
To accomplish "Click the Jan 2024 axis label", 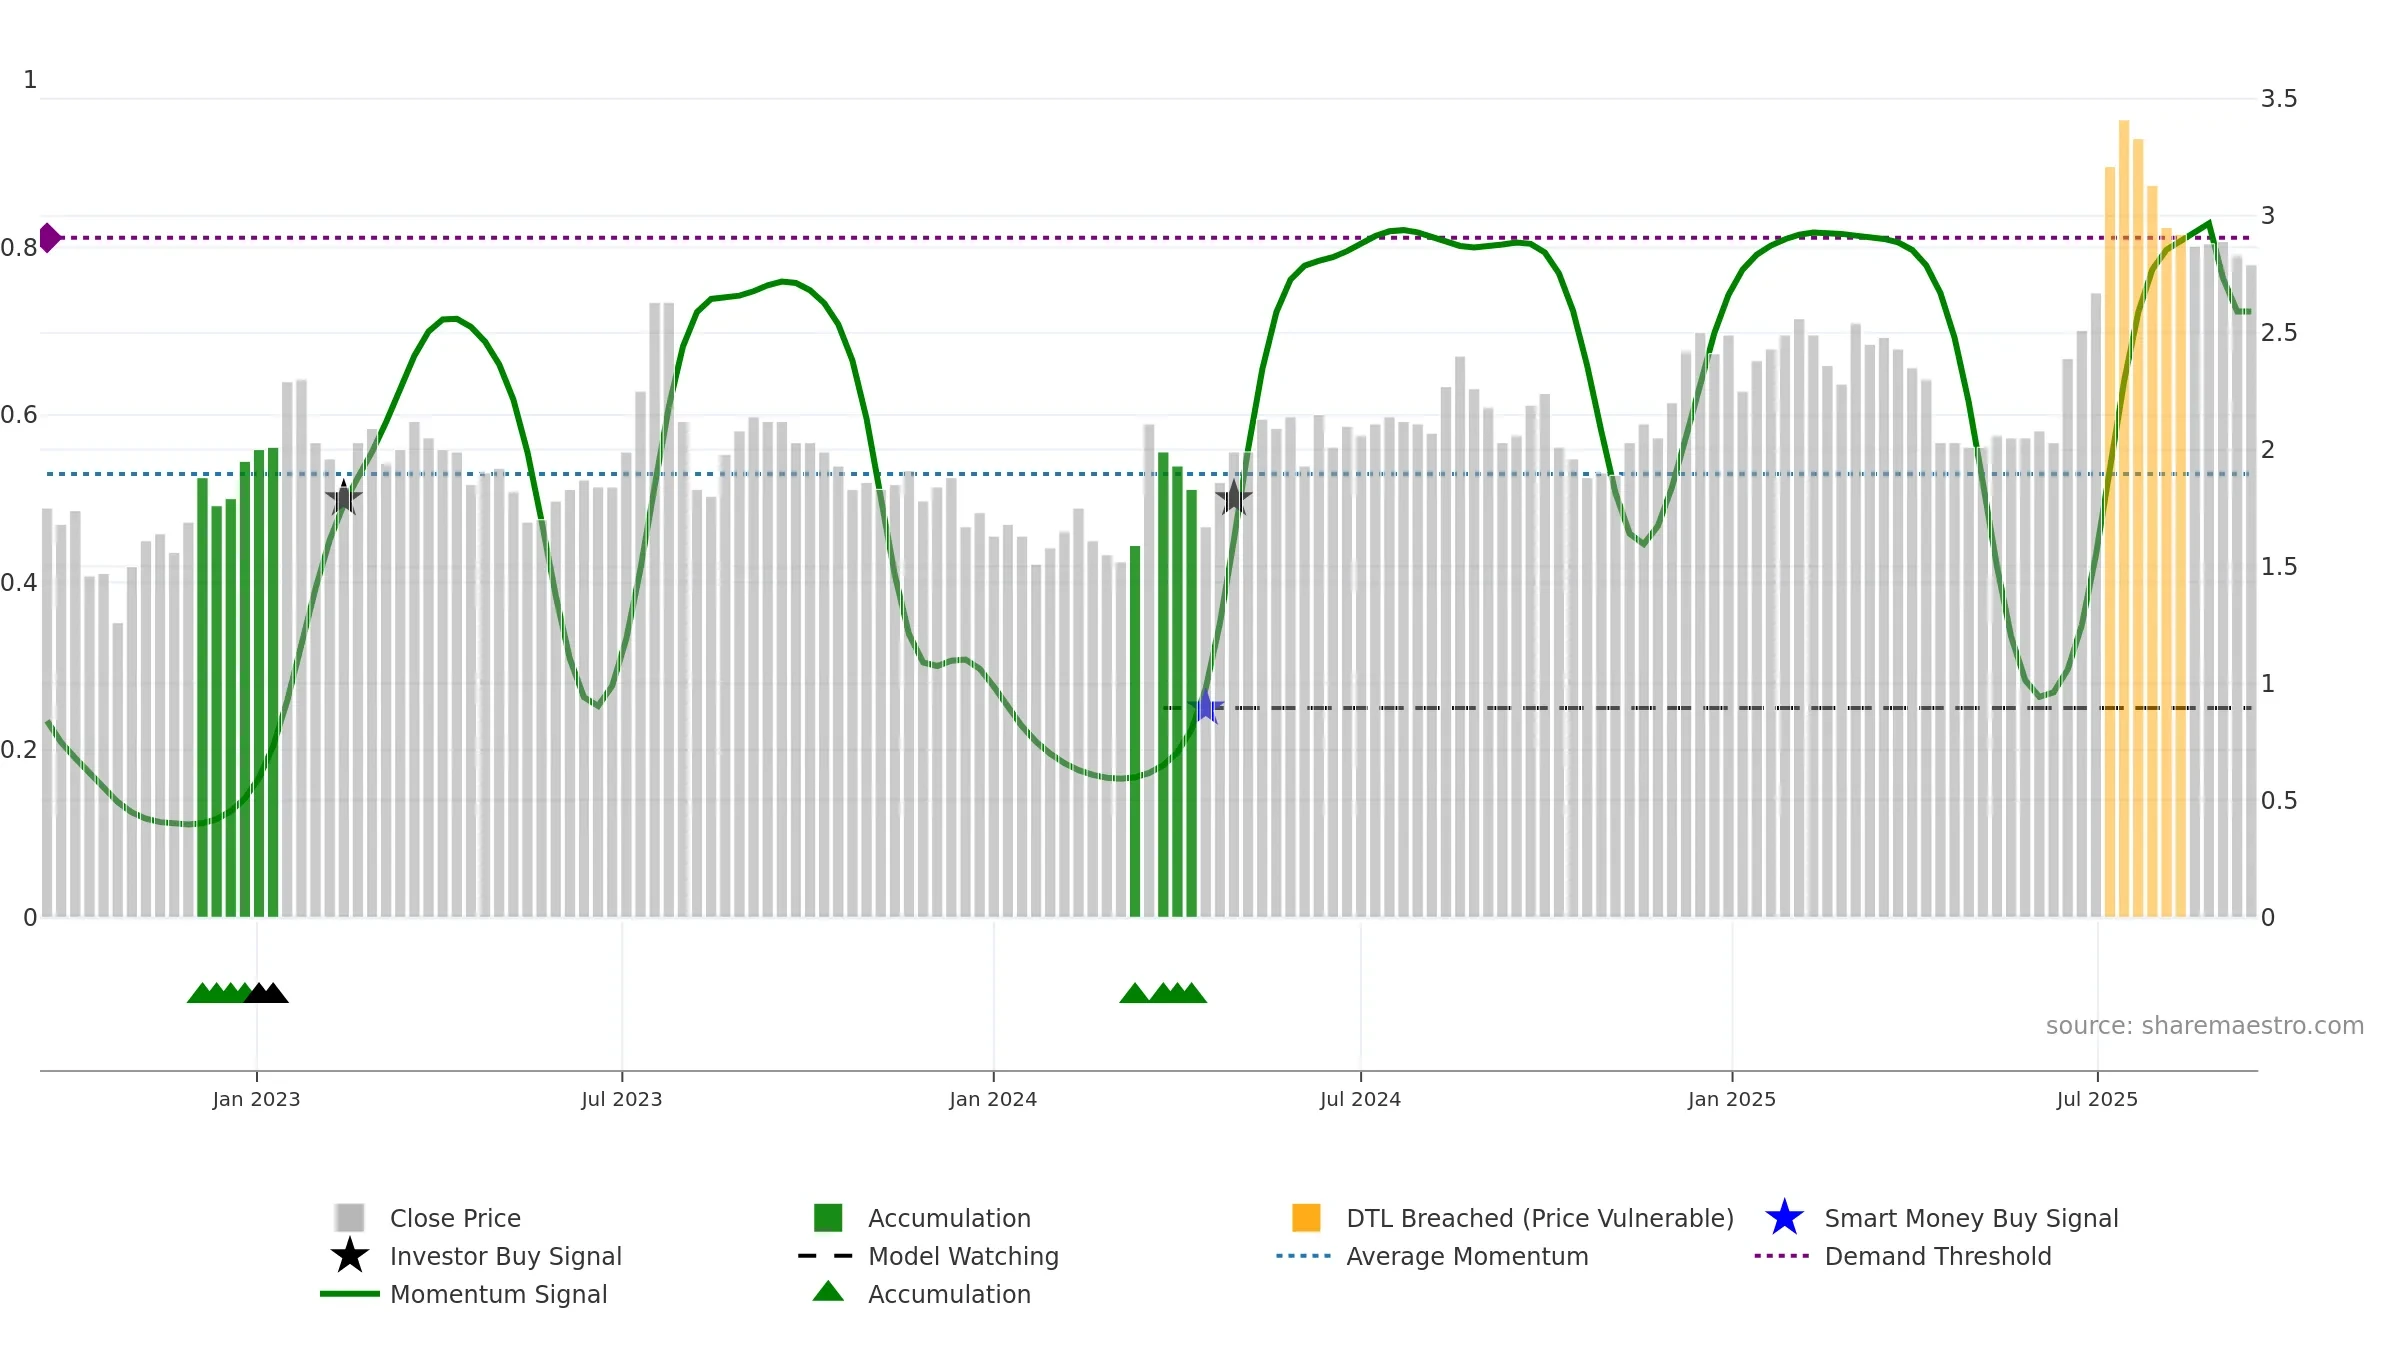I will (x=993, y=1100).
